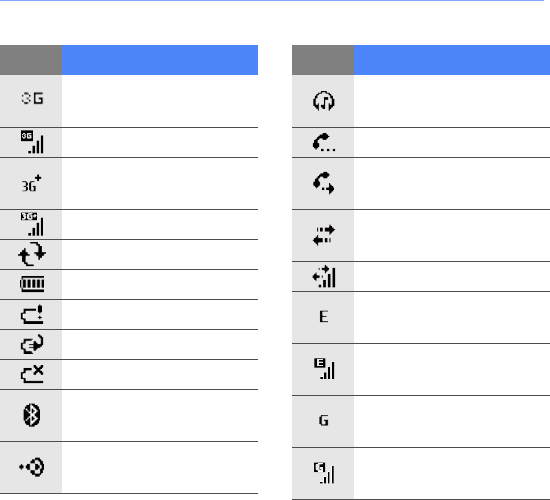The image size is (550, 500).
Task: Click the 3G+ signal strength bars icon
Action: pyautogui.click(x=32, y=224)
